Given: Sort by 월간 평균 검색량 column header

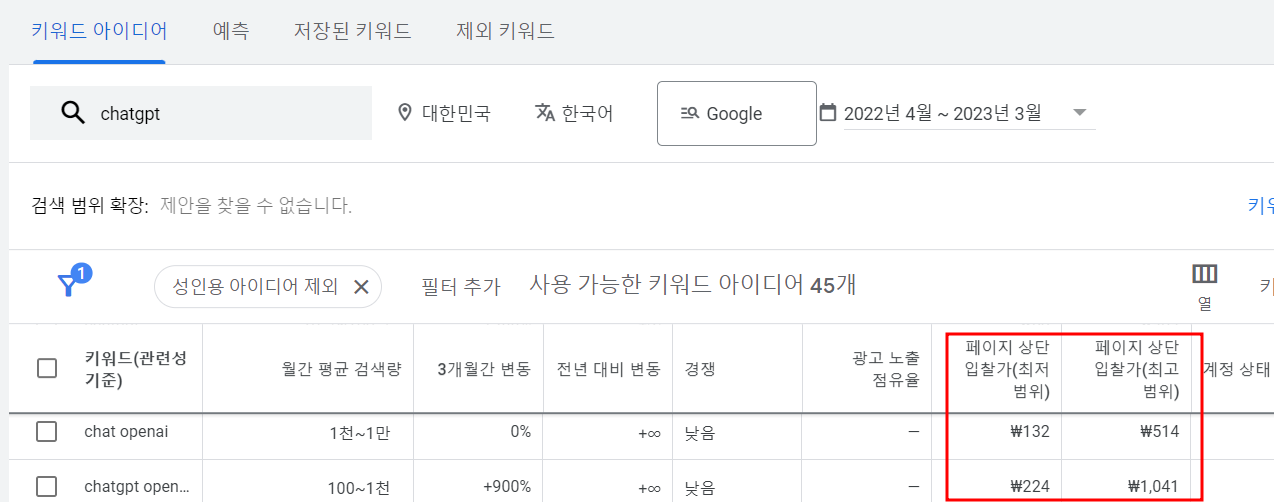Looking at the screenshot, I should 341,369.
